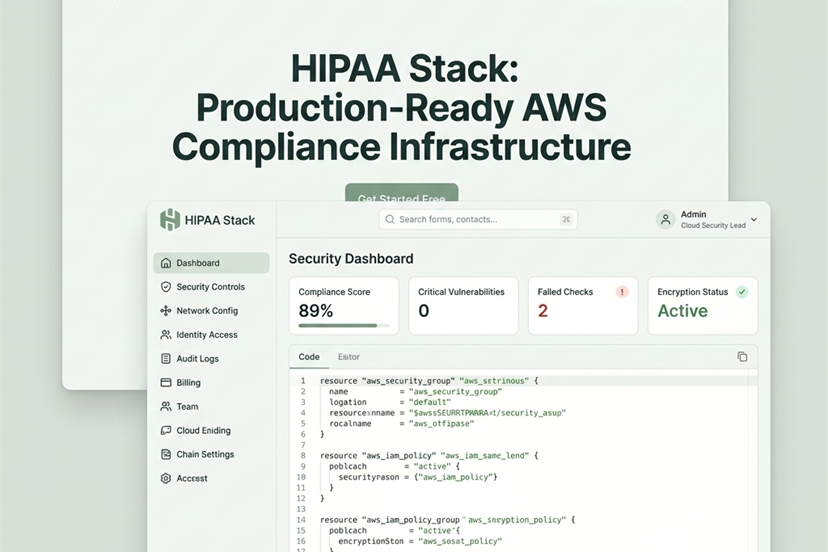Screen dimensions: 828x552
Task: Click the HIPAA Stack logo icon
Action: (170, 220)
